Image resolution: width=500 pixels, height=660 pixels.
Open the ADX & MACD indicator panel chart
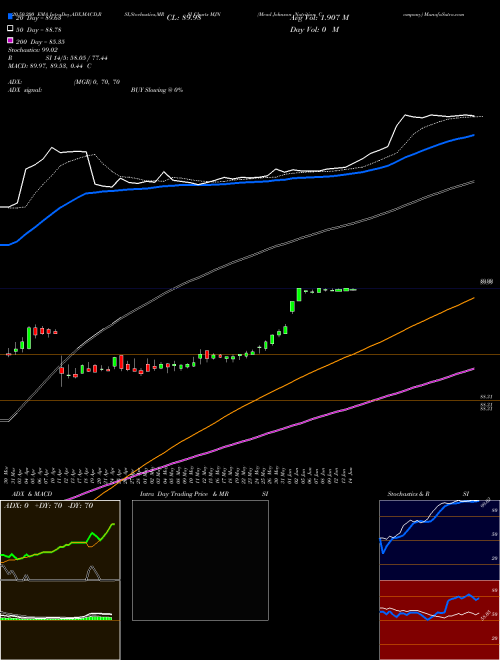pos(60,579)
